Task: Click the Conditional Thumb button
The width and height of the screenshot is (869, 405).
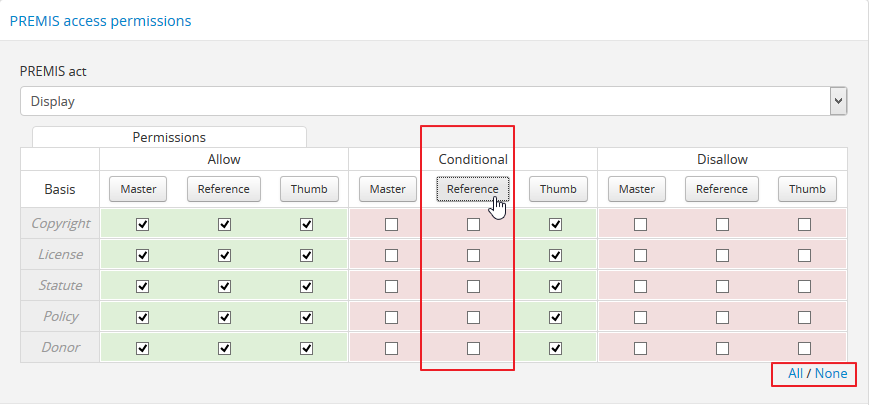Action: (x=558, y=189)
